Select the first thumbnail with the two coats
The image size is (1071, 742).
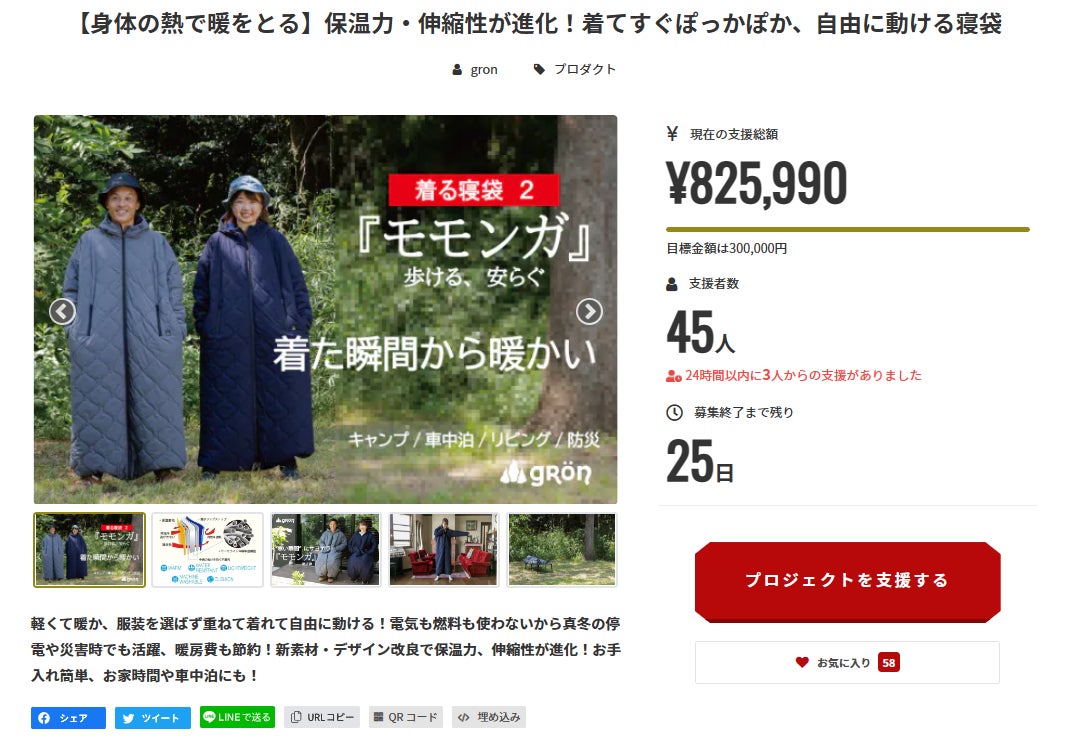coord(89,550)
